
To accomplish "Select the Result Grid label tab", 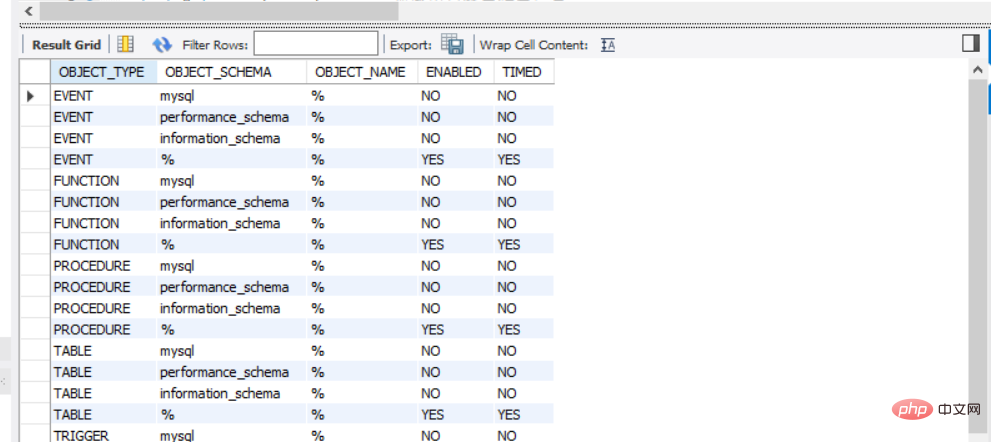I will click(66, 45).
